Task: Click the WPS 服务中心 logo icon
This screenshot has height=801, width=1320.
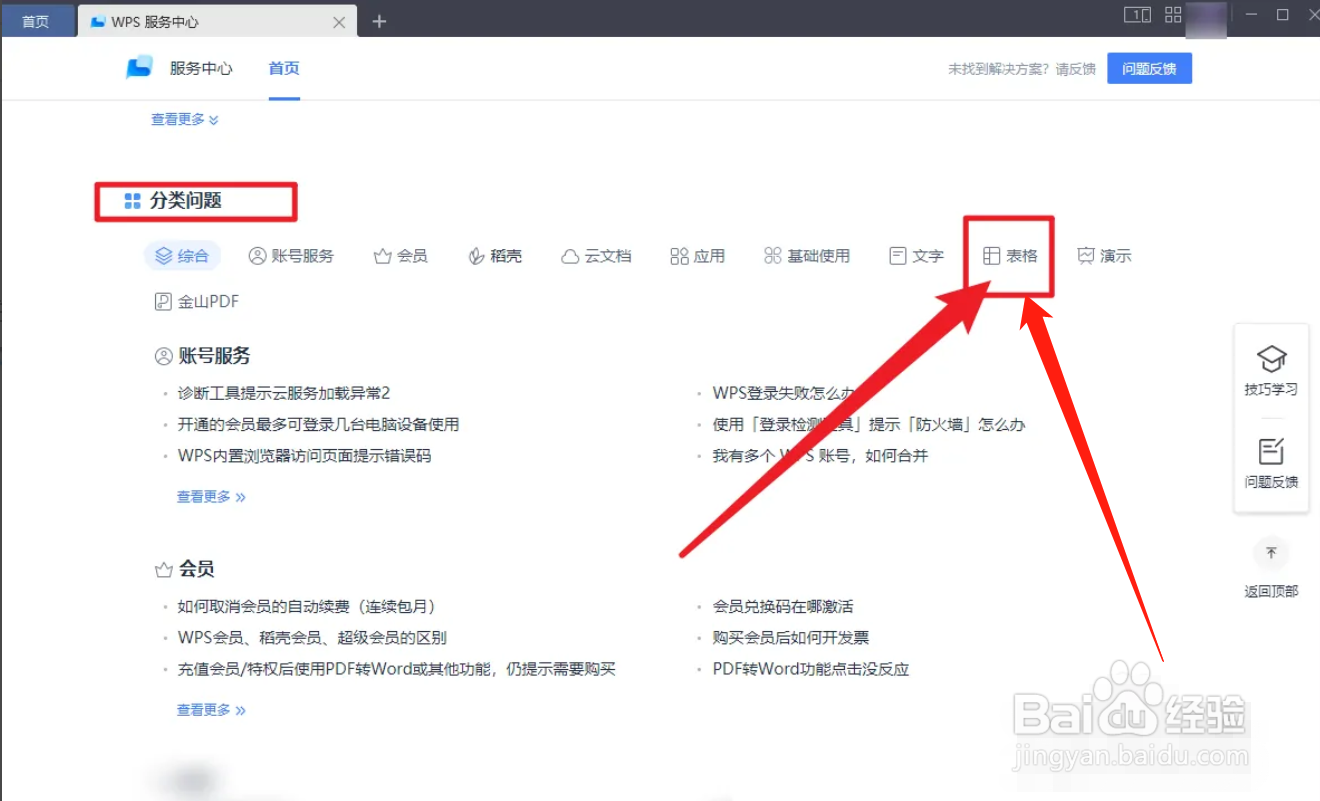Action: pos(139,68)
